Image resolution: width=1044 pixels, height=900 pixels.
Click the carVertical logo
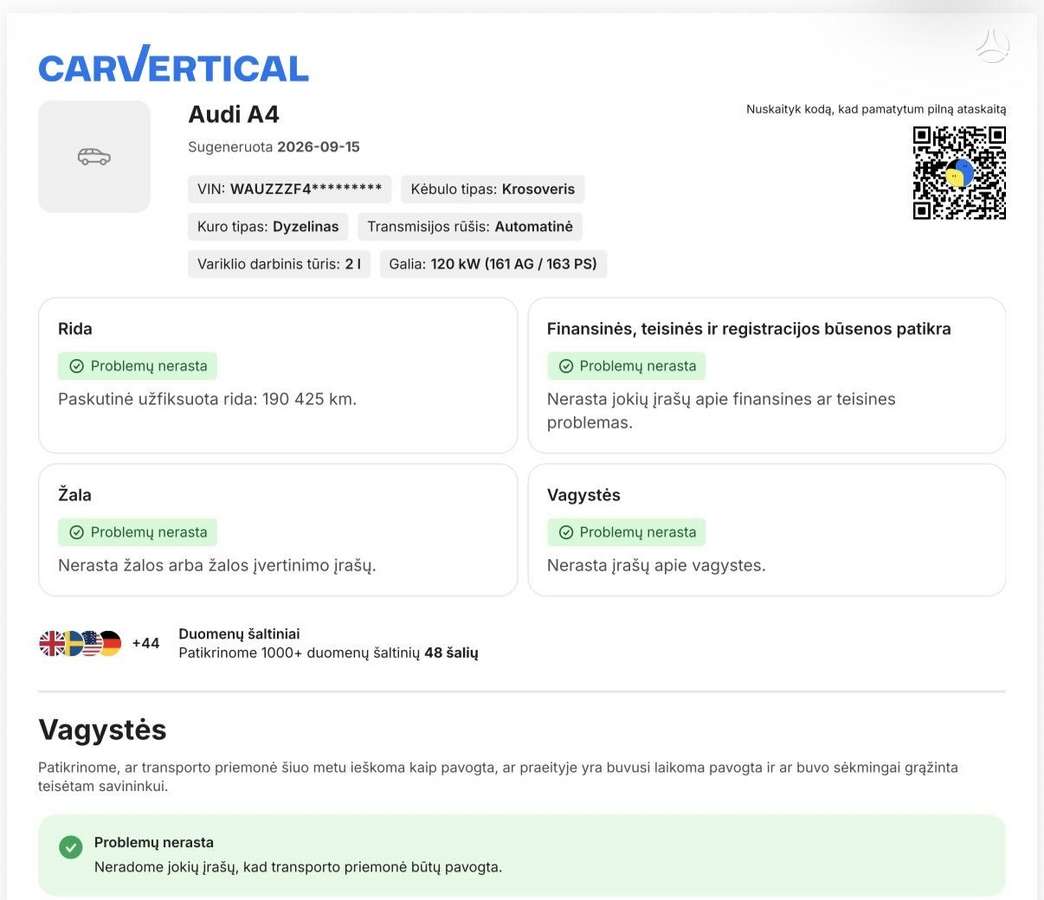[x=174, y=64]
